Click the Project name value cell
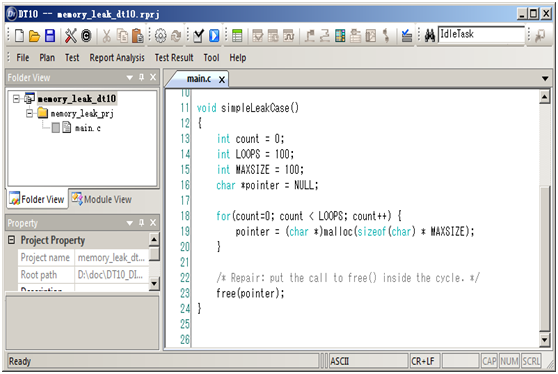The image size is (558, 374). click(111, 257)
